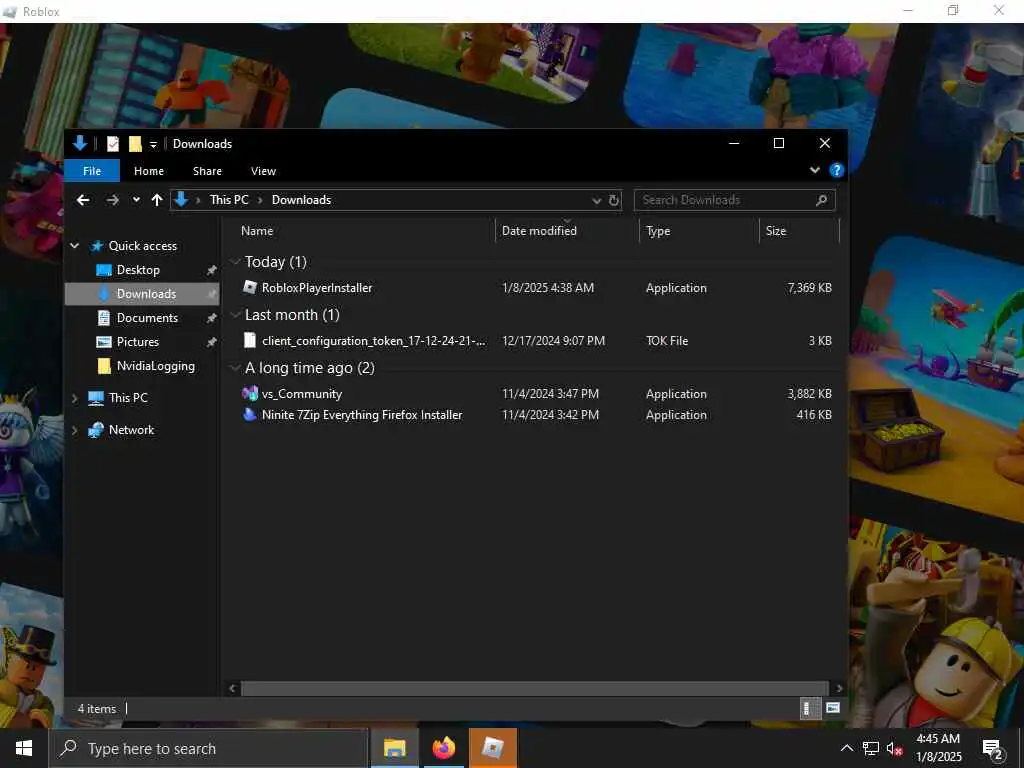The height and width of the screenshot is (768, 1024).
Task: Switch to Large icons view layout
Action: (833, 708)
